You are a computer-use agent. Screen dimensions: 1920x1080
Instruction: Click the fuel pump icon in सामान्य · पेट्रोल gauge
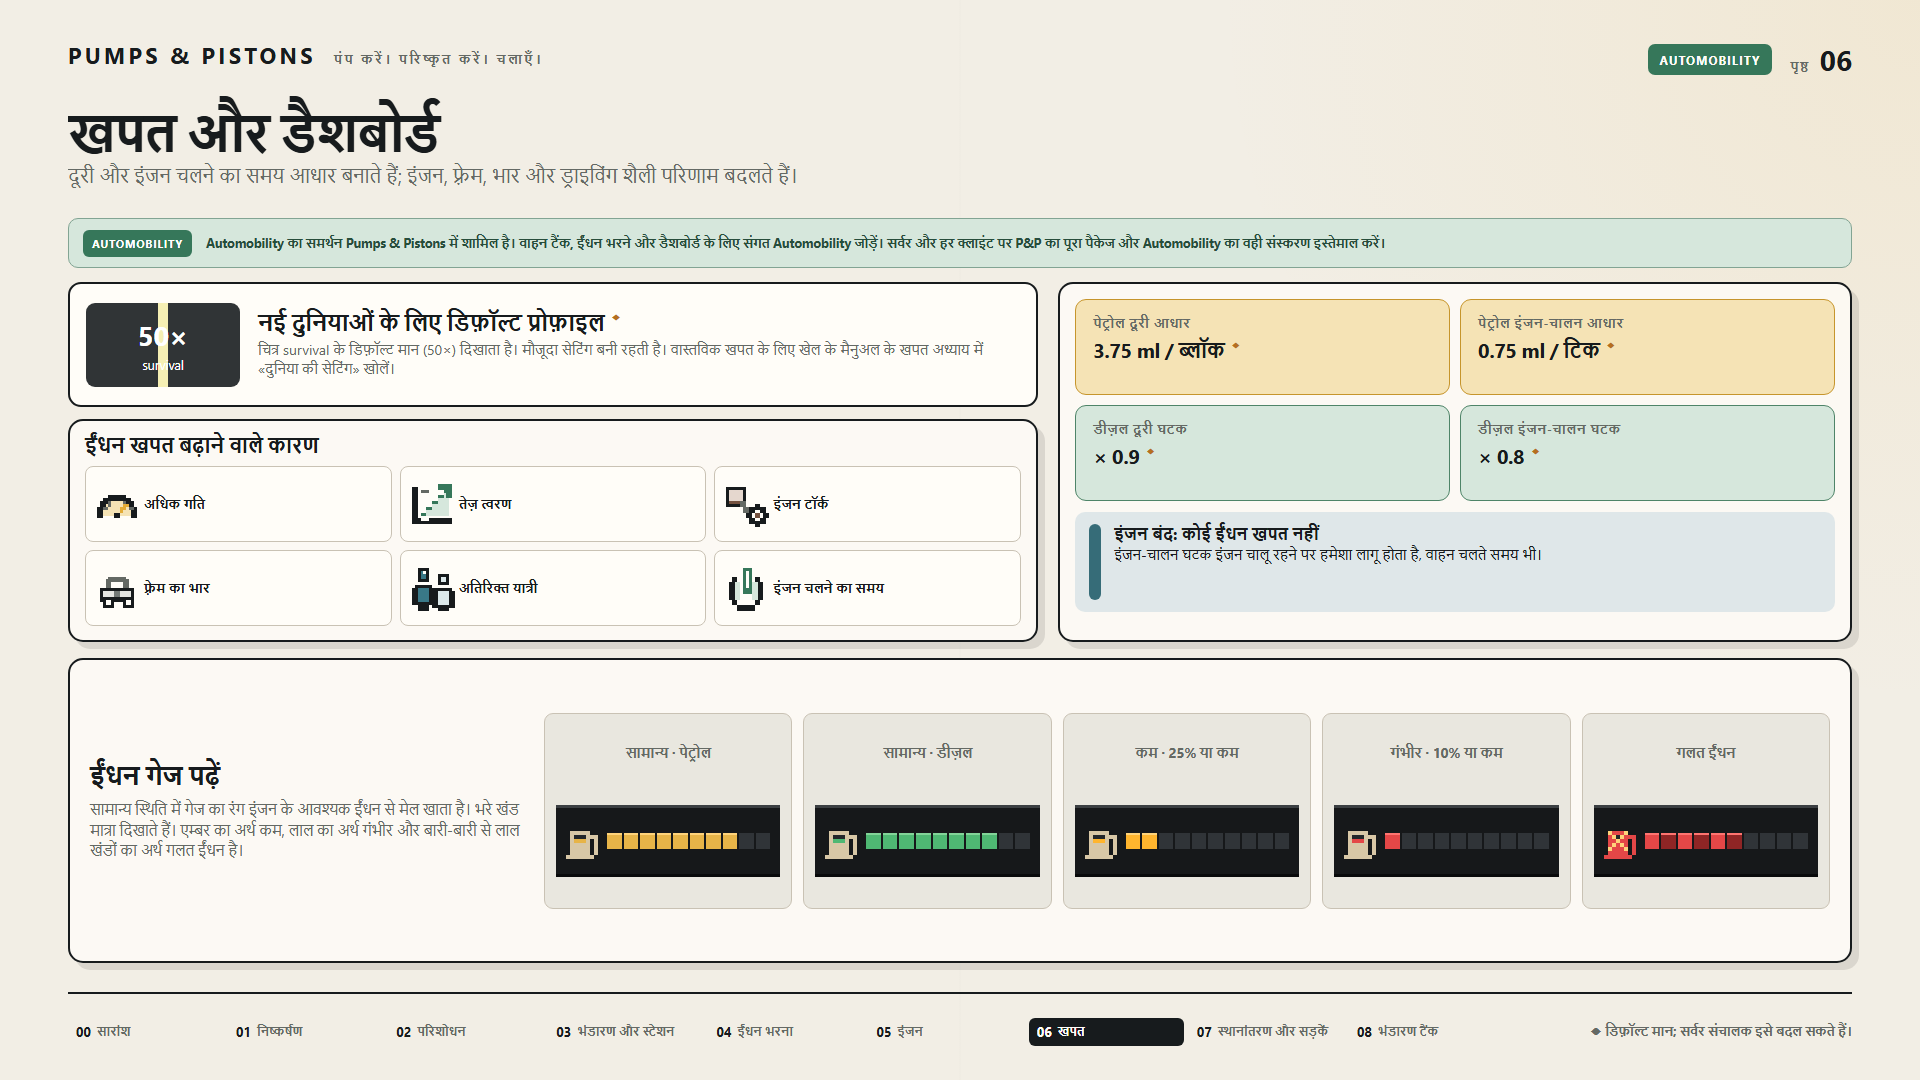[582, 843]
